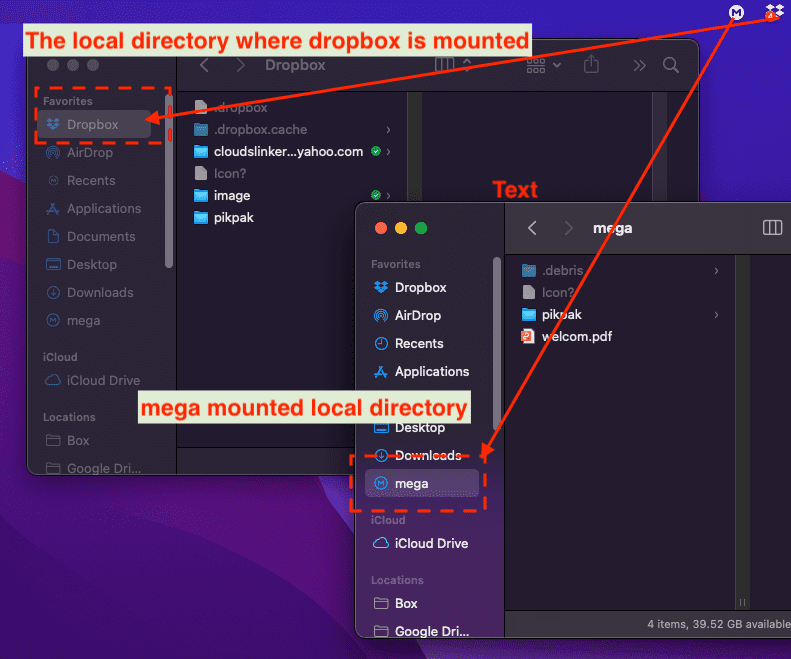
Task: Open the Dropbox menu bar icon
Action: pos(774,11)
